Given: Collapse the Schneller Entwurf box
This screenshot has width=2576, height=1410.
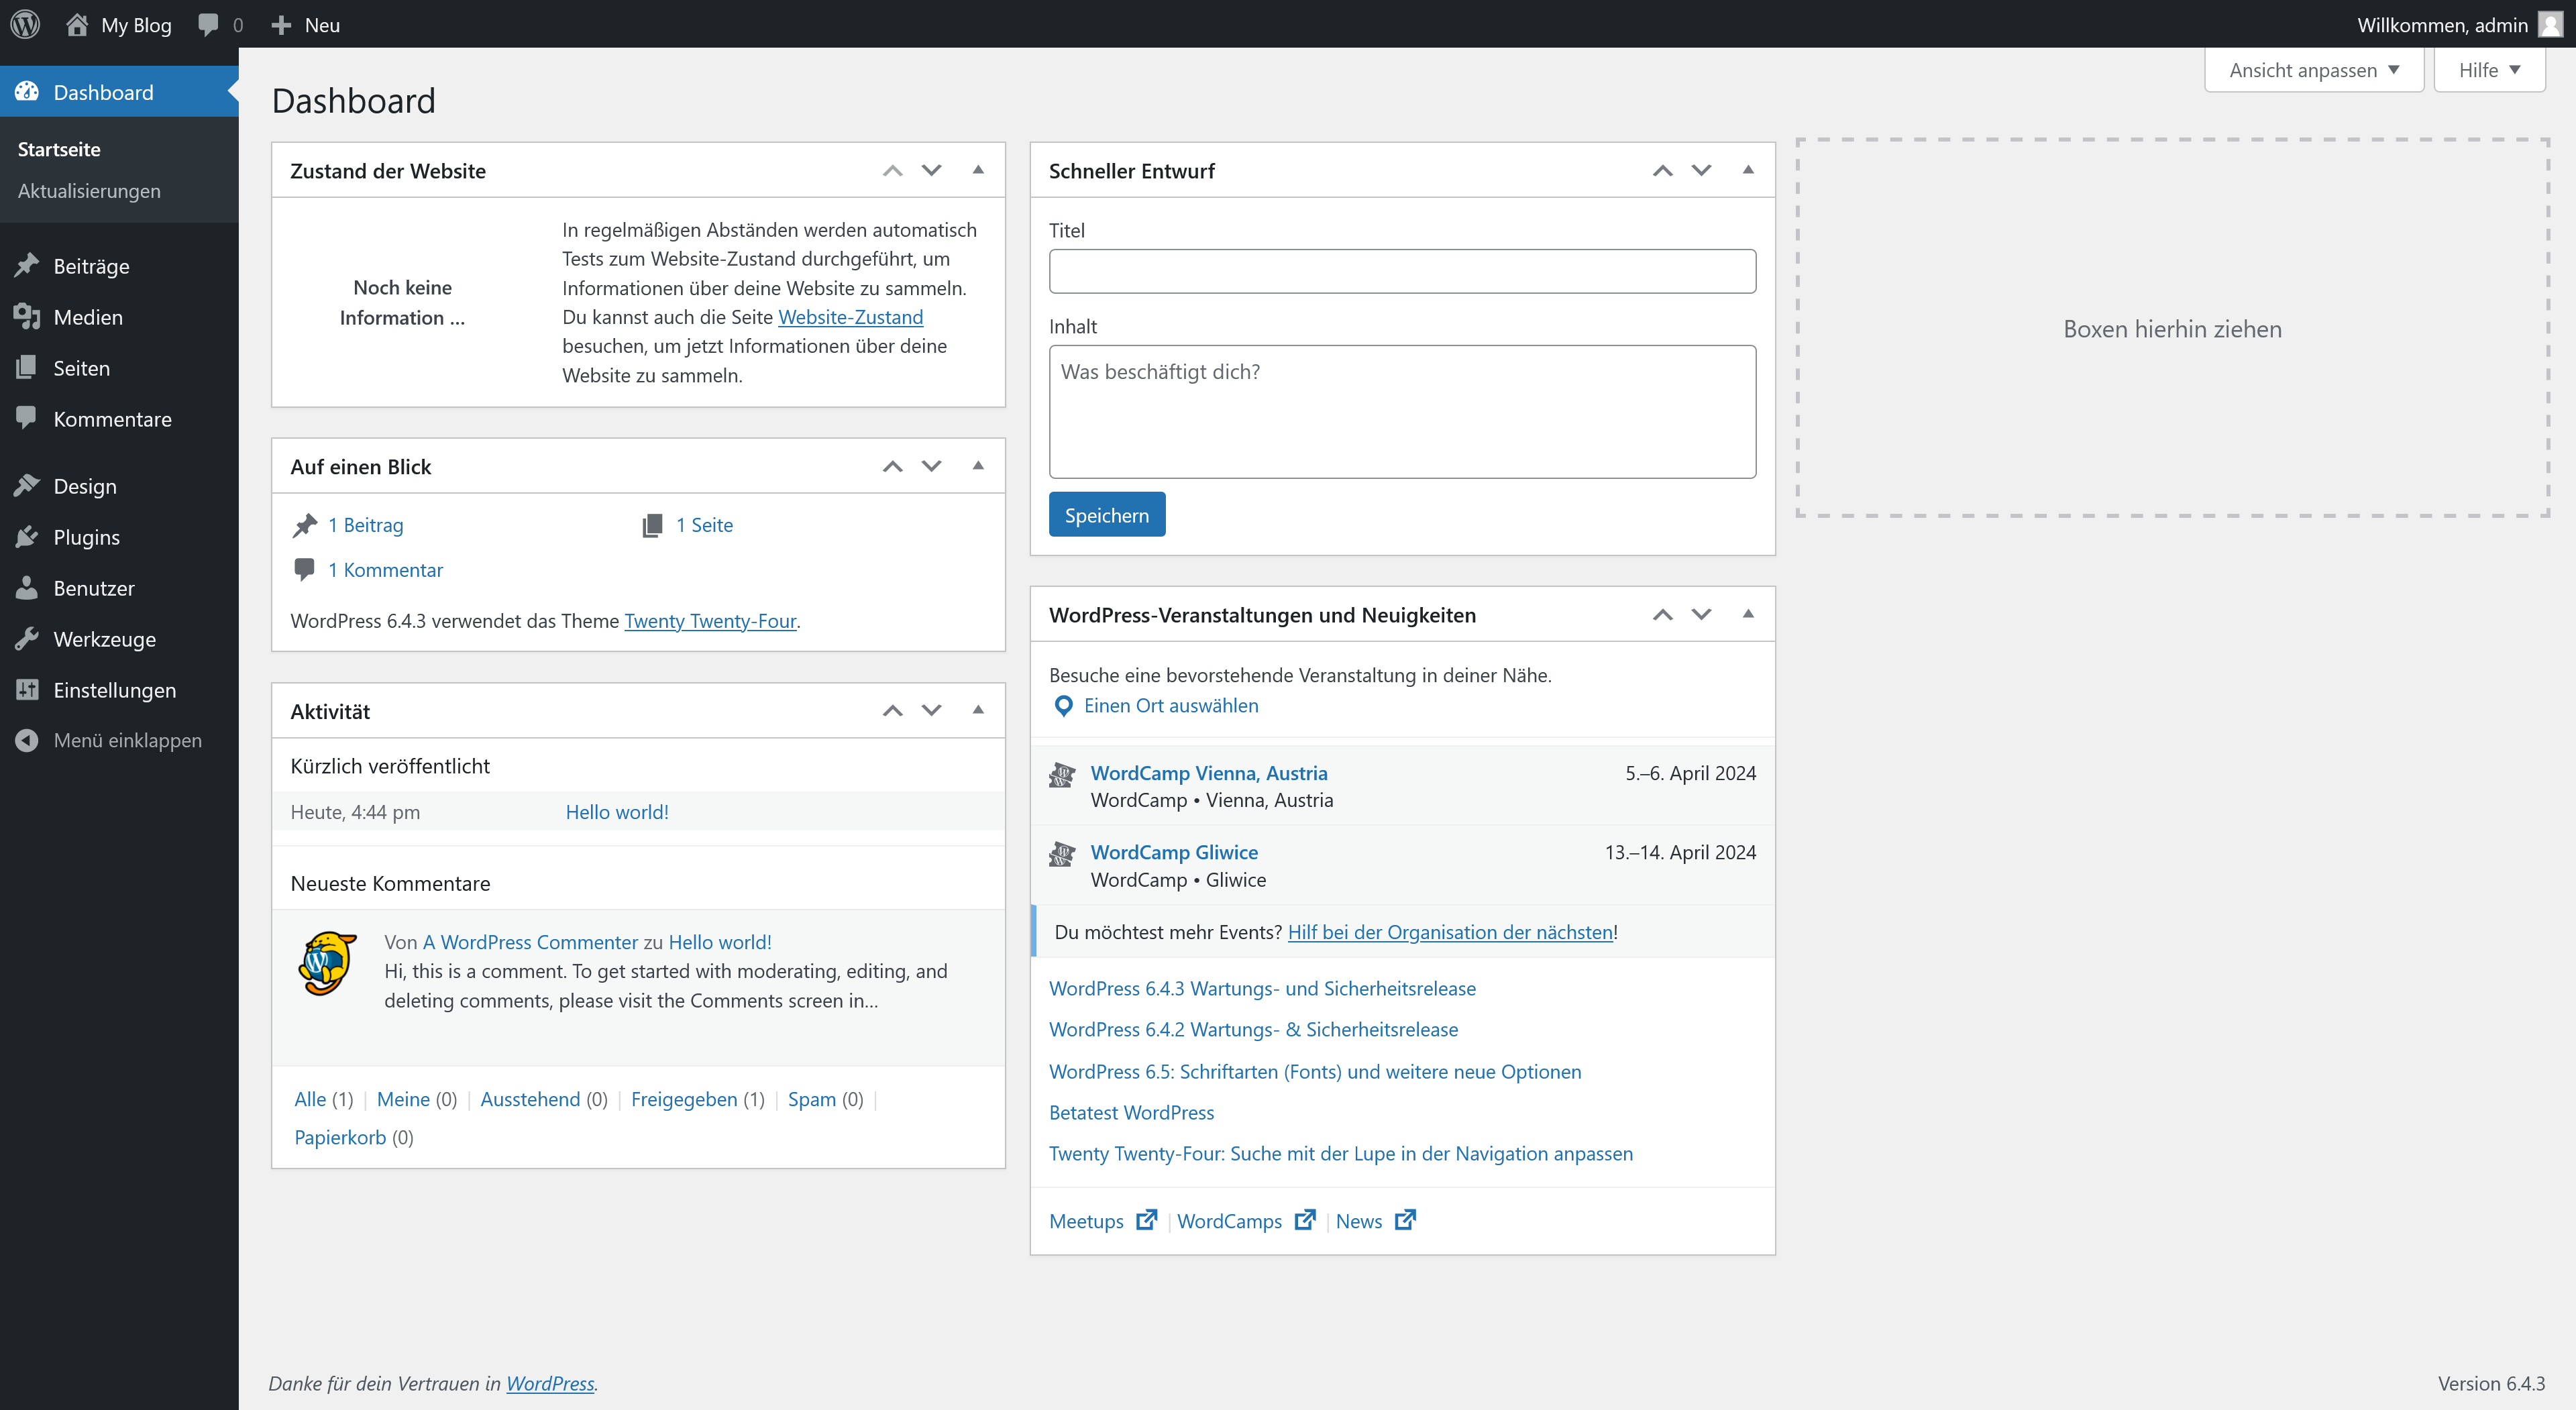Looking at the screenshot, I should 1748,170.
